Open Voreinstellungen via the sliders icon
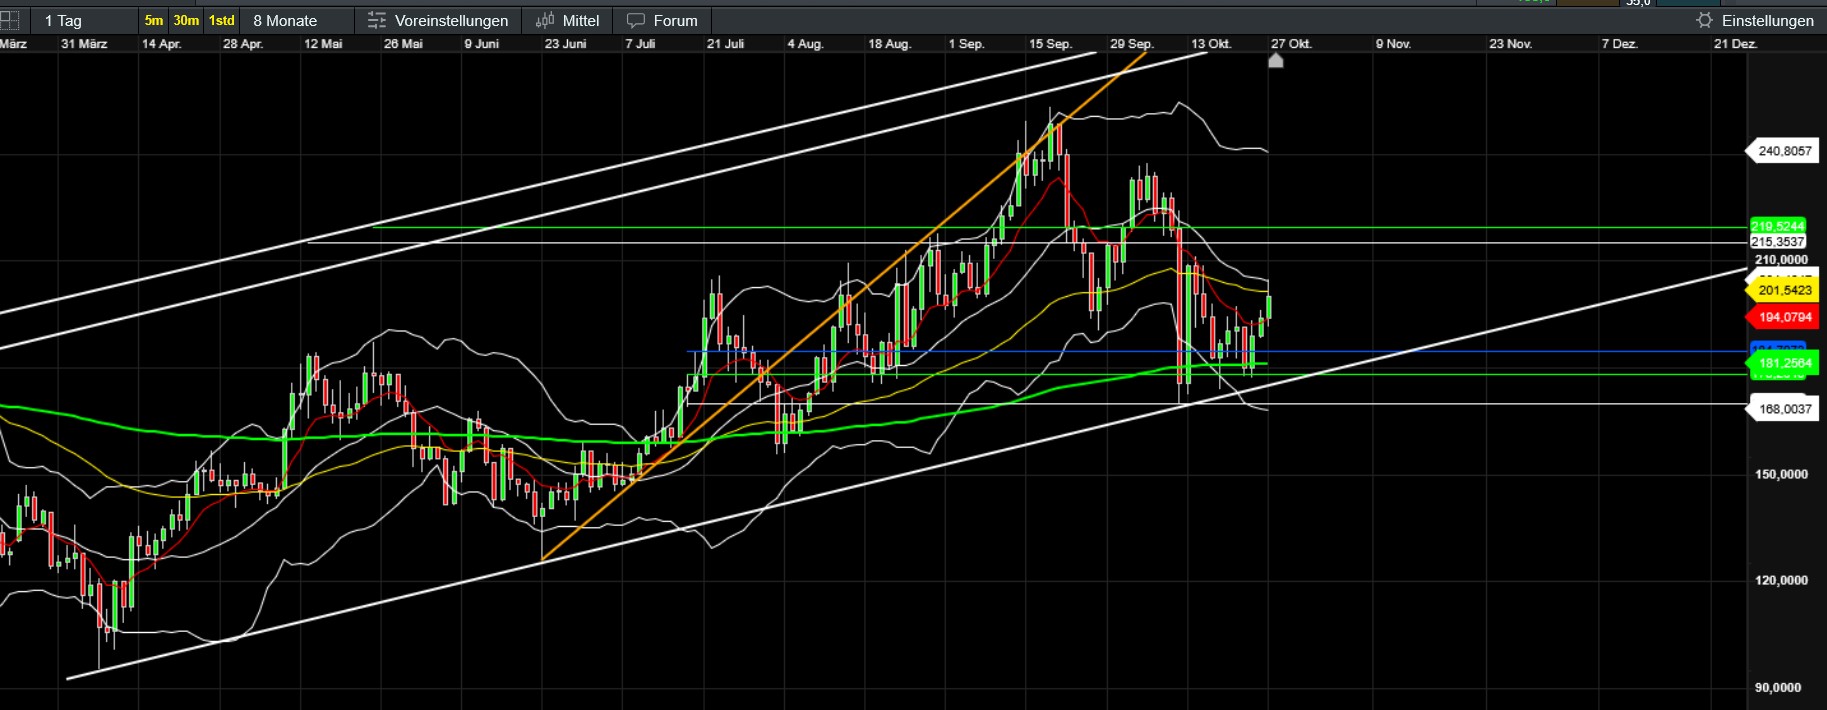The height and width of the screenshot is (710, 1827). 377,20
